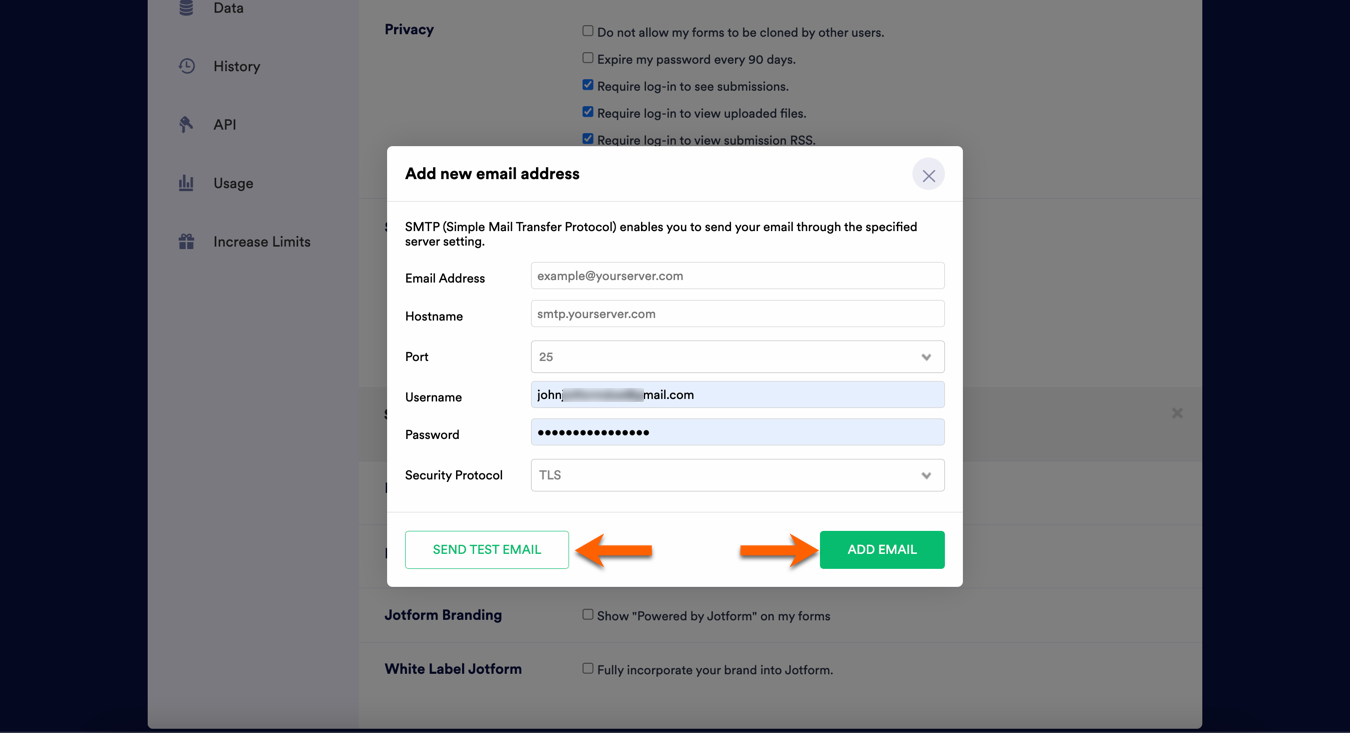Click the API rocket icon
Screen dimensions: 1350x733
[186, 124]
